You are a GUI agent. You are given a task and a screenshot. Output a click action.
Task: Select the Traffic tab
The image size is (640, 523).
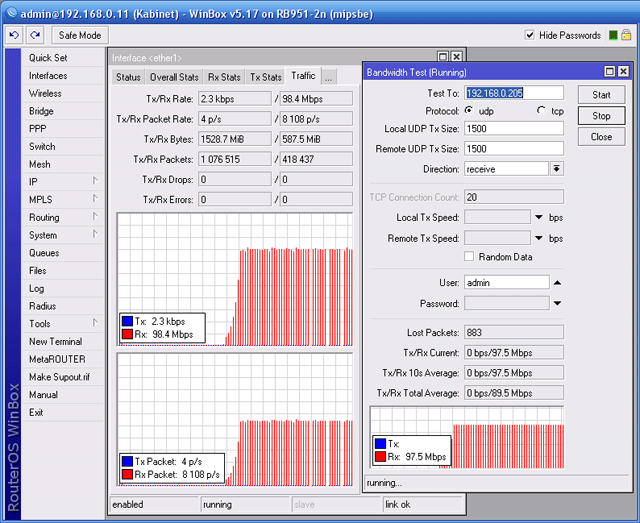point(303,76)
